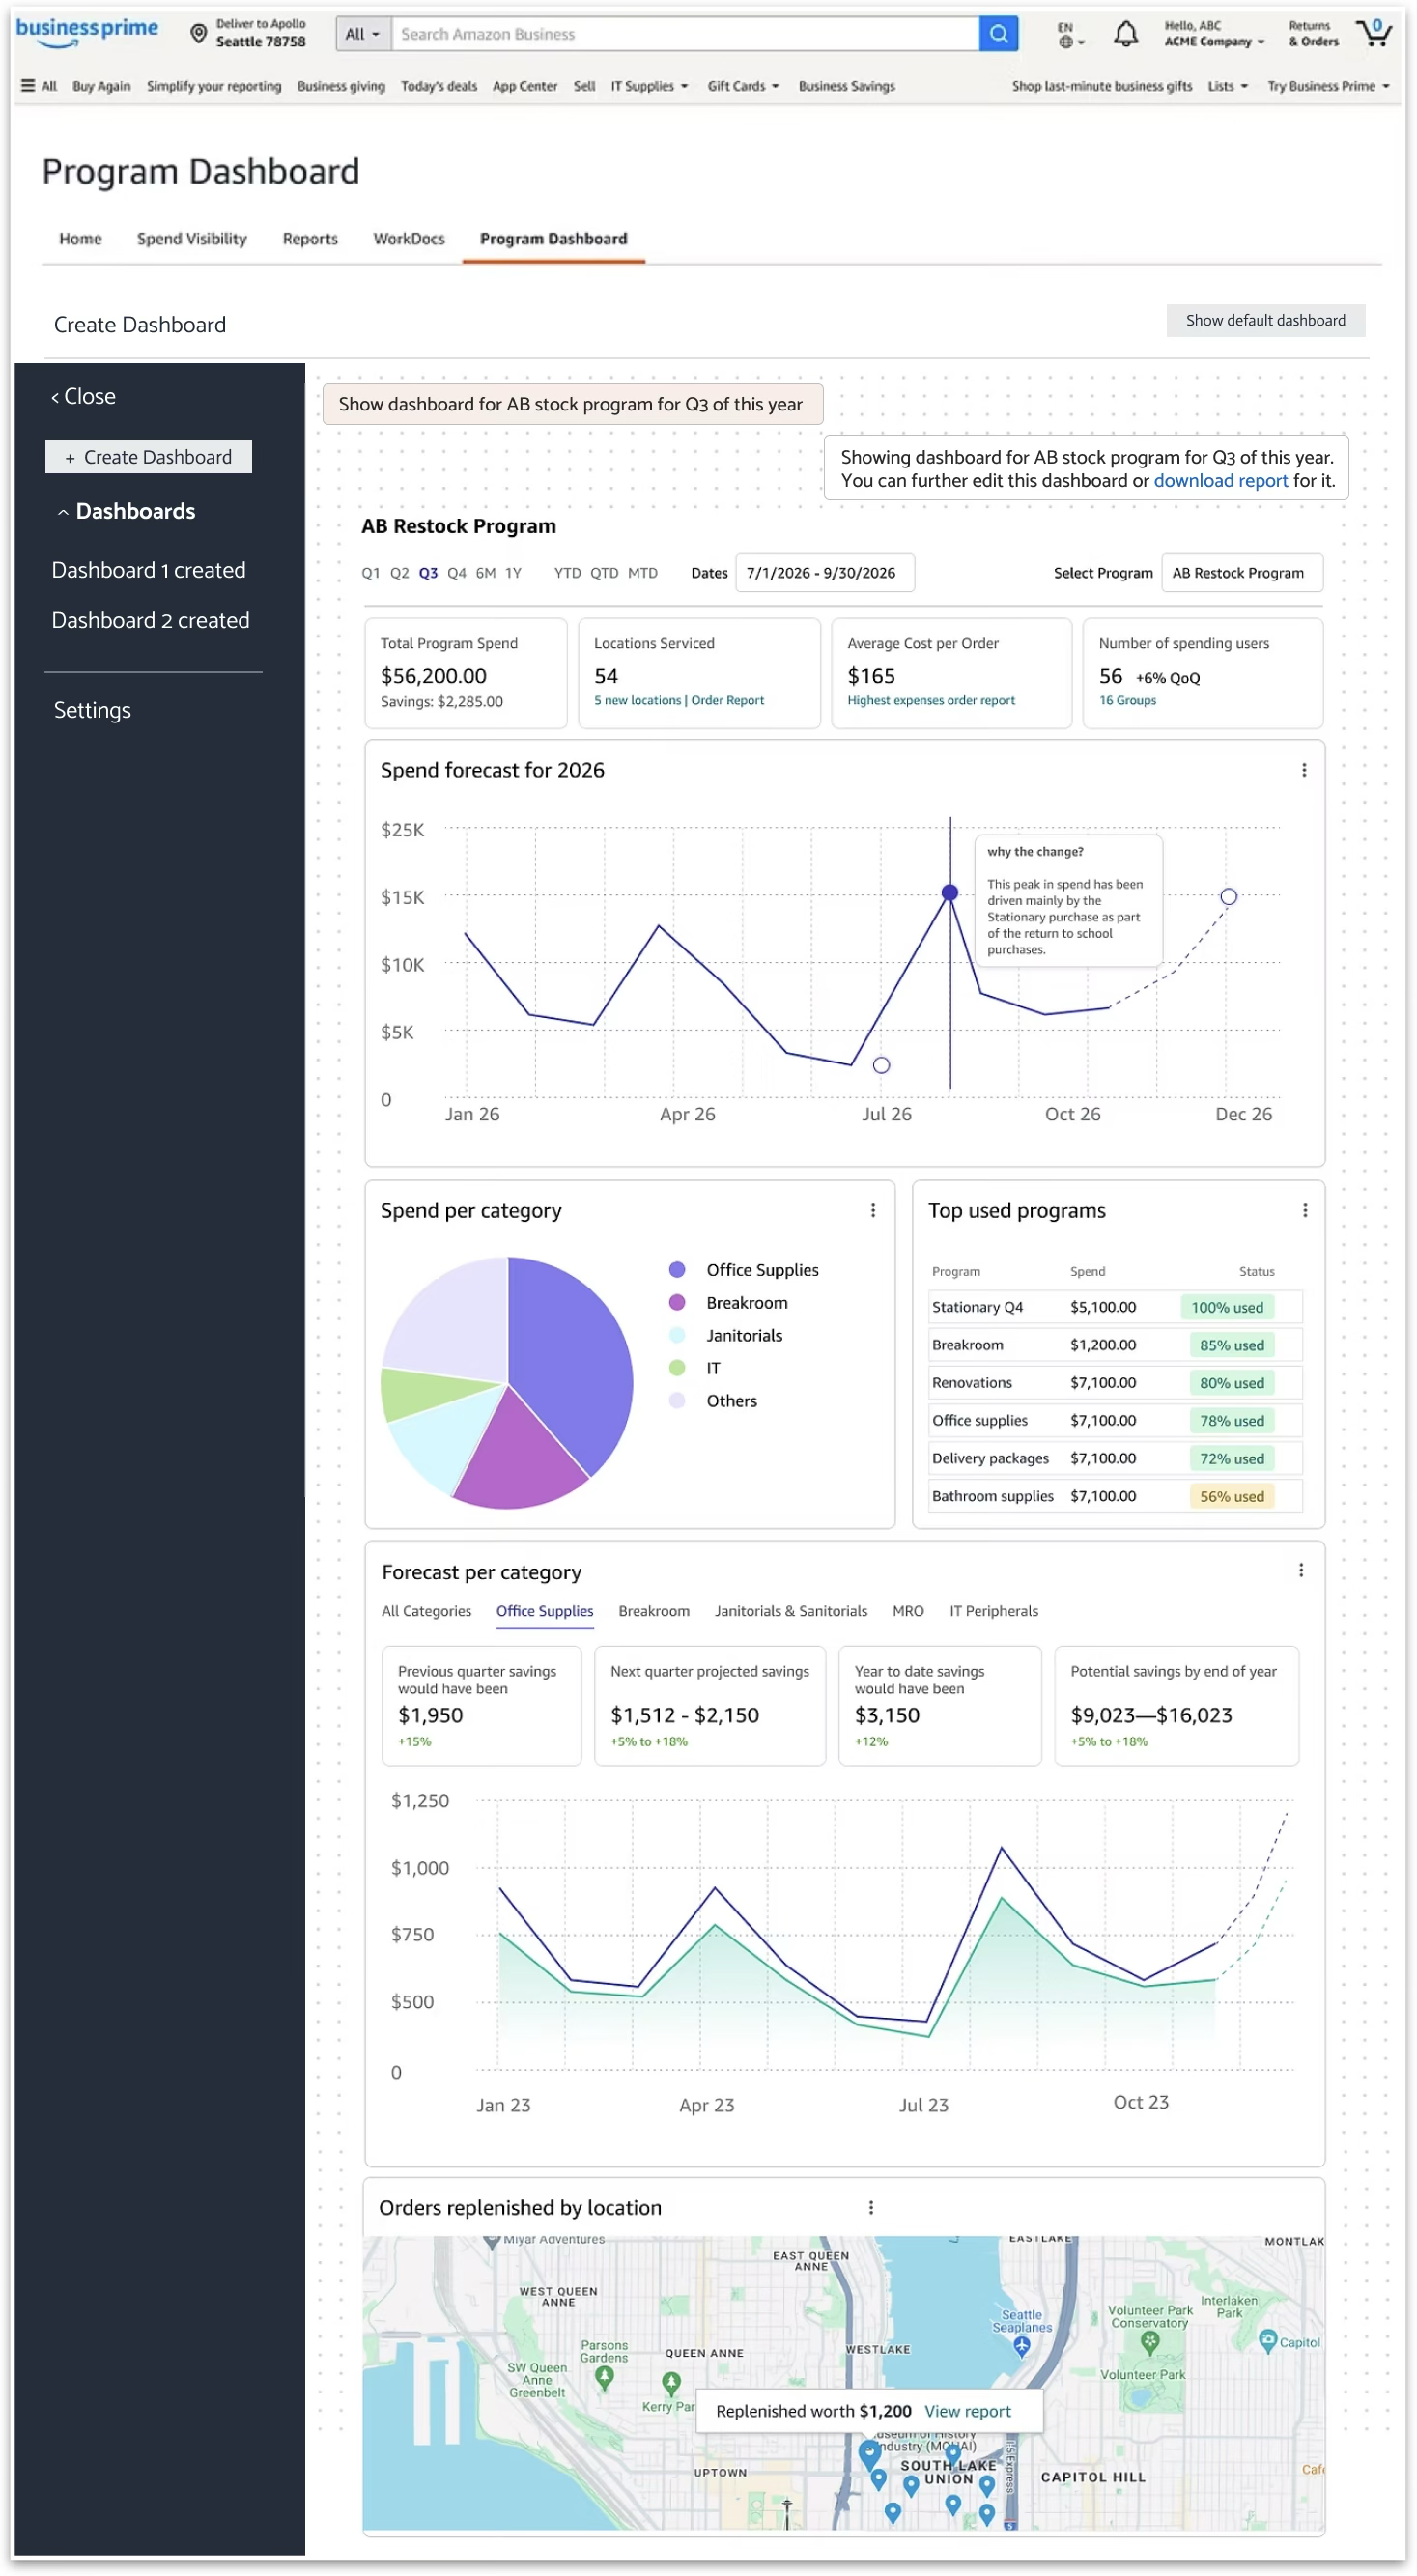Open Spend per category three-dot menu
Screen dimensions: 1417x2576
pos(872,1210)
